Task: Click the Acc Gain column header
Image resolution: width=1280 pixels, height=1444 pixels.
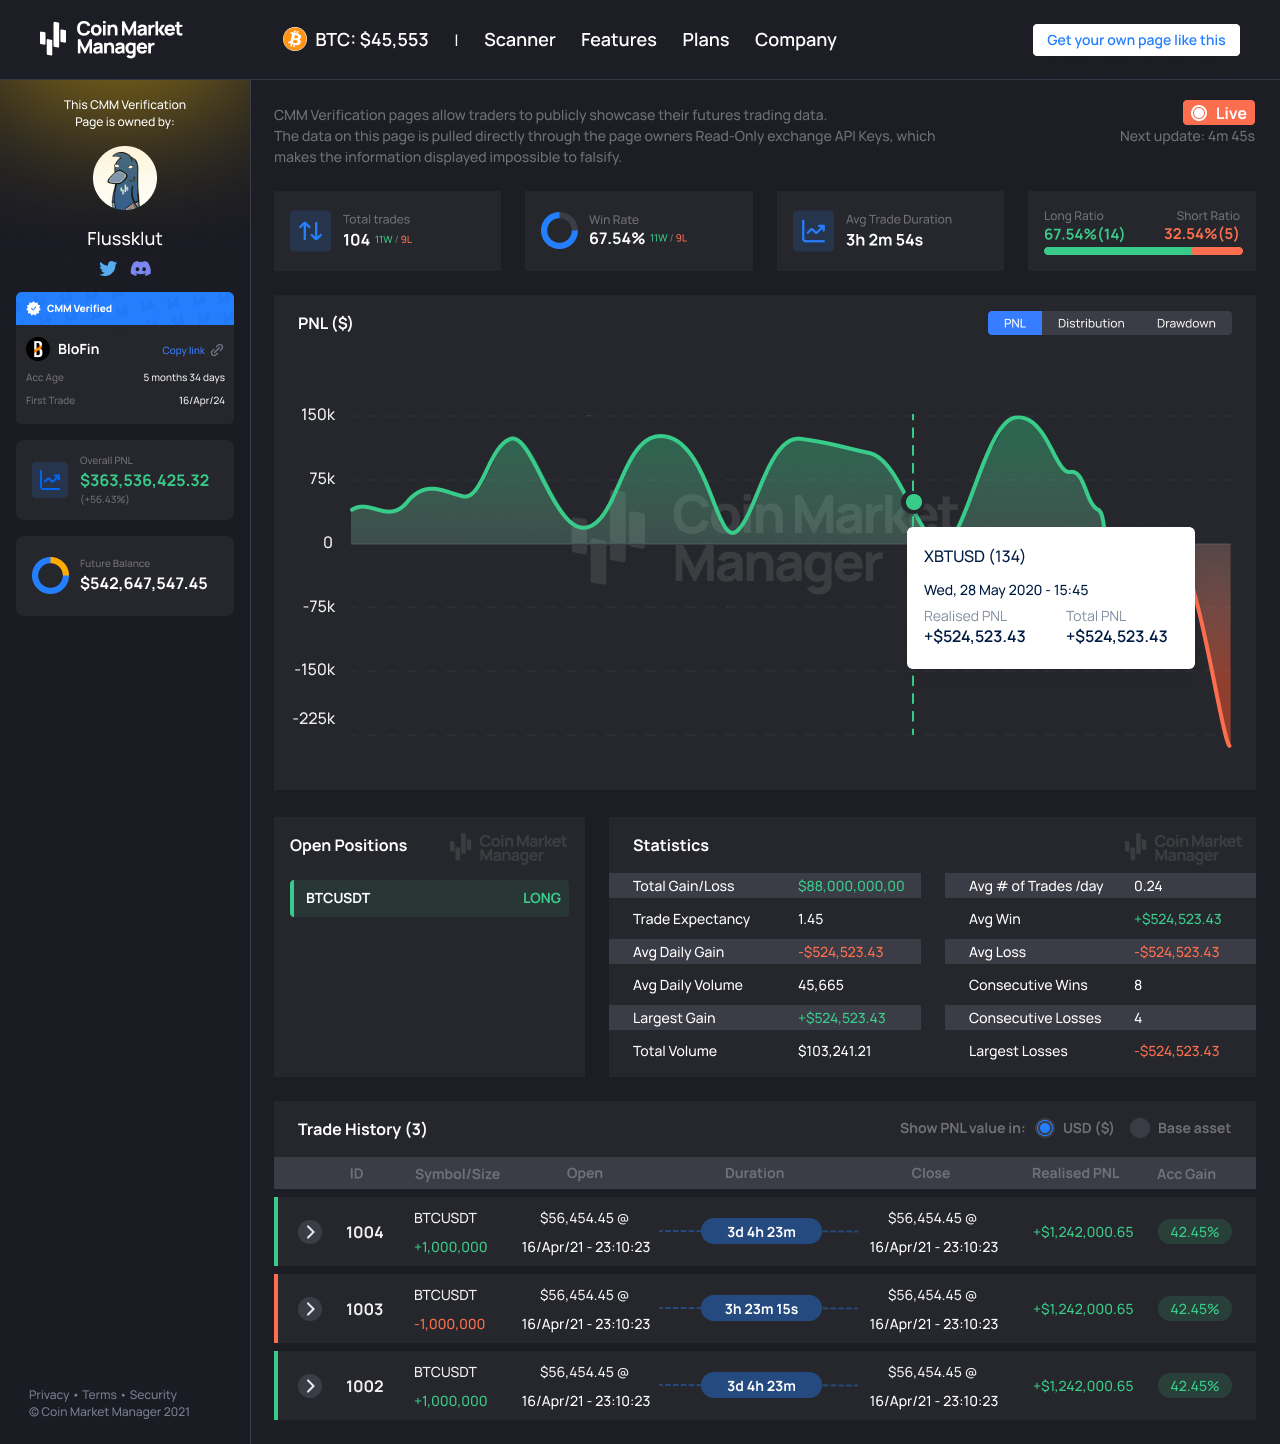Action: [1186, 1174]
